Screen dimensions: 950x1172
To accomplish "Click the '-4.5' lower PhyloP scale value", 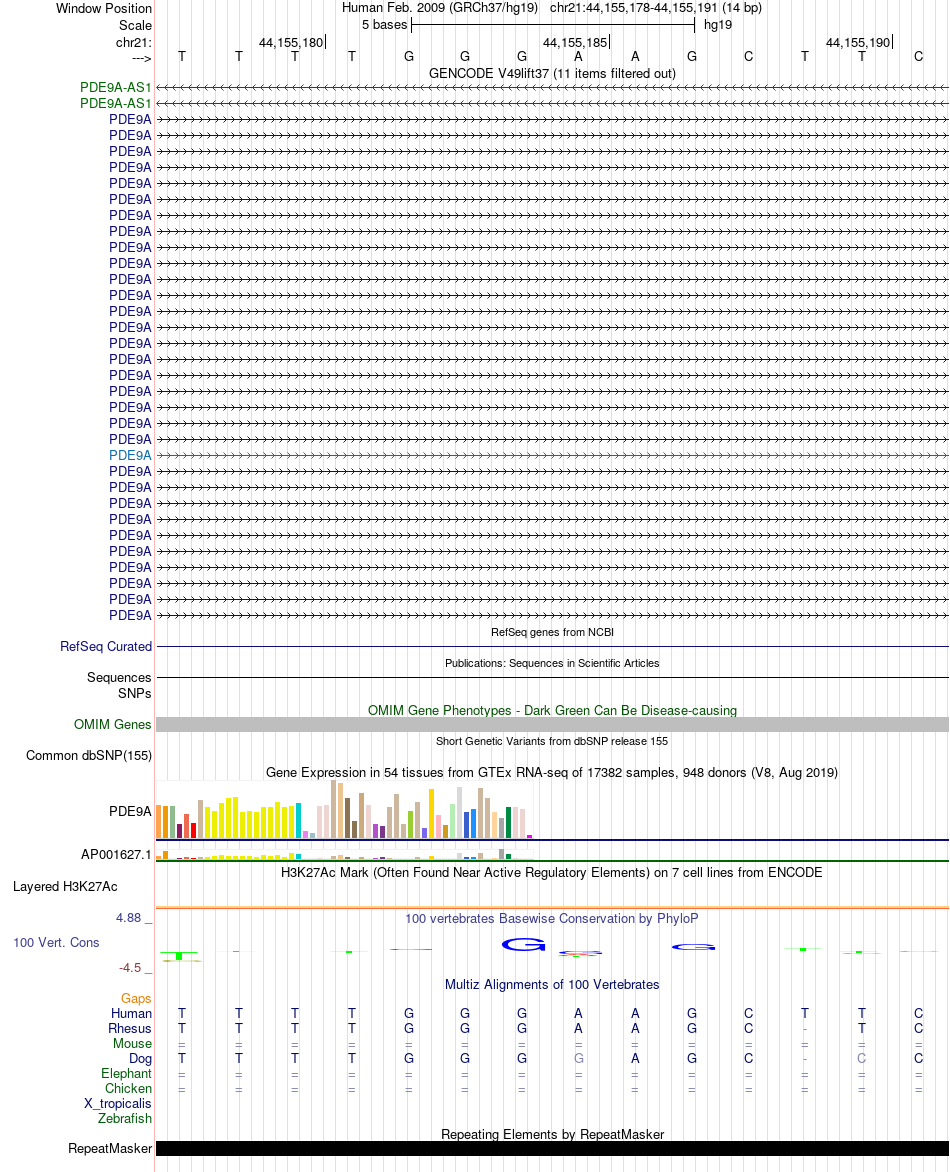I will point(130,968).
